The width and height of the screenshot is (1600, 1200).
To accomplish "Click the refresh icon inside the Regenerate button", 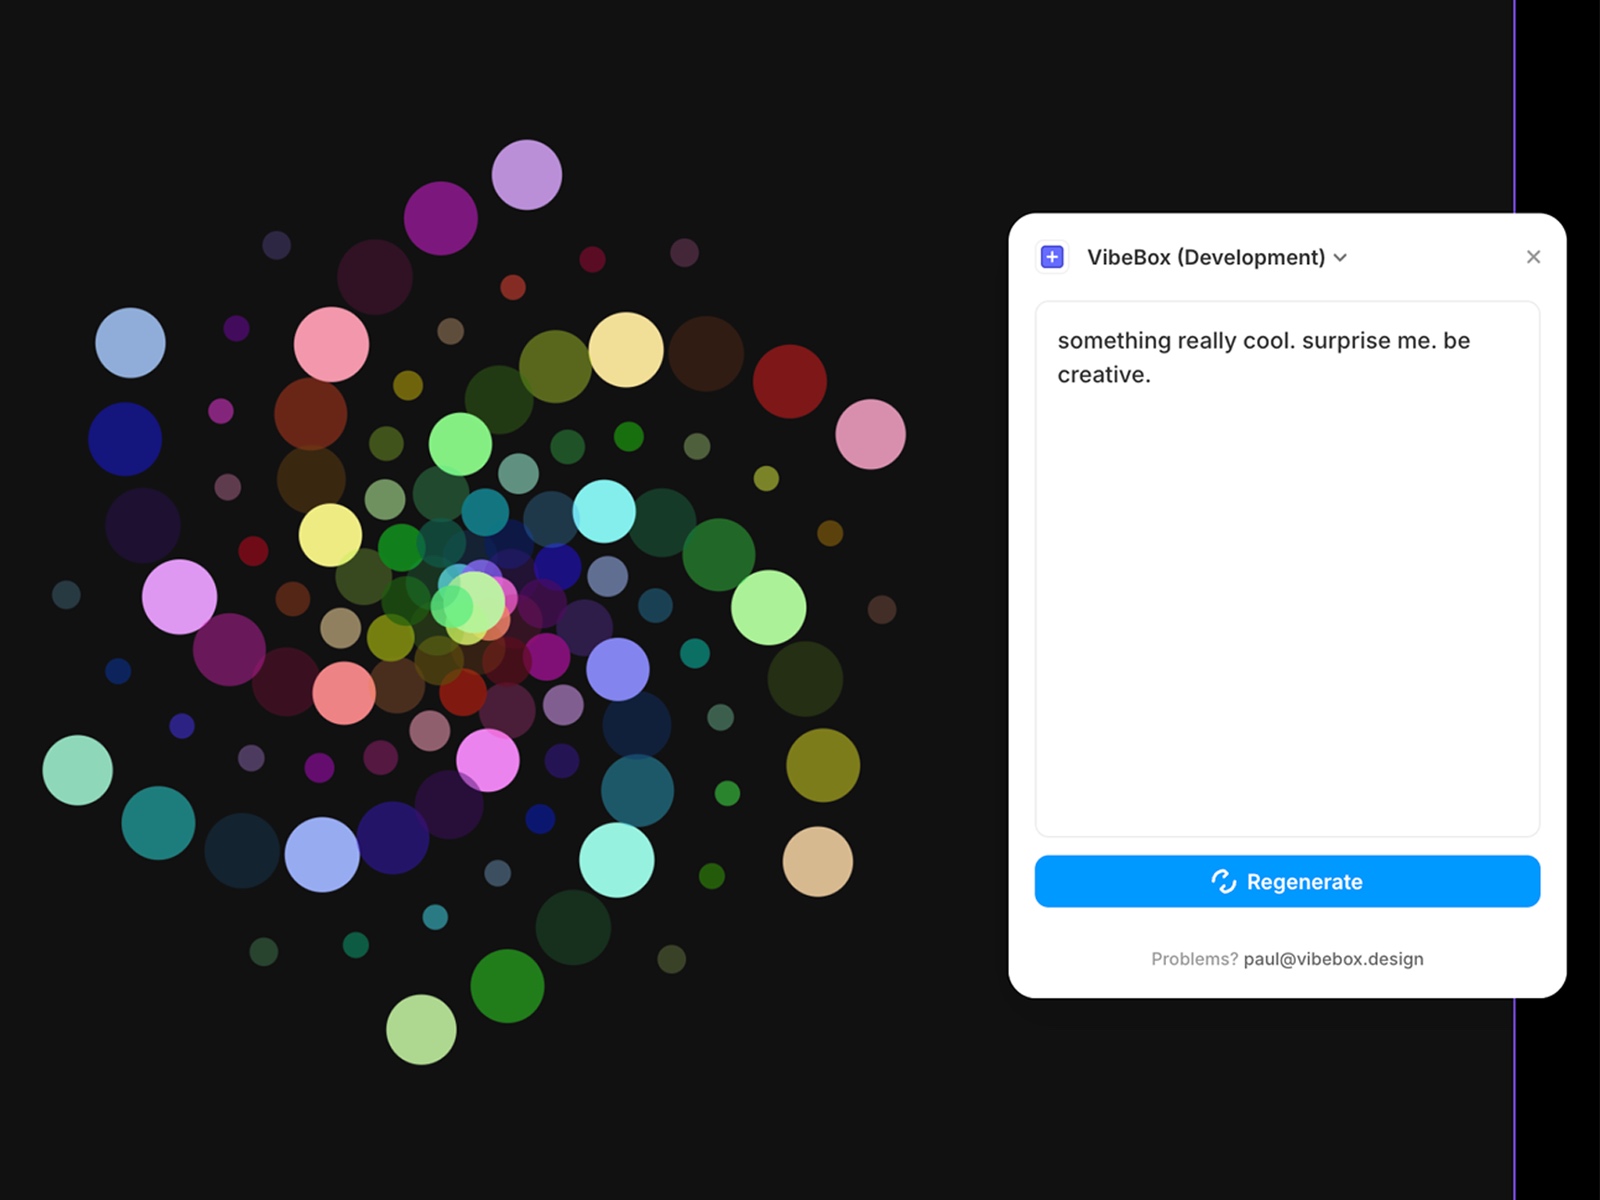I will 1225,881.
